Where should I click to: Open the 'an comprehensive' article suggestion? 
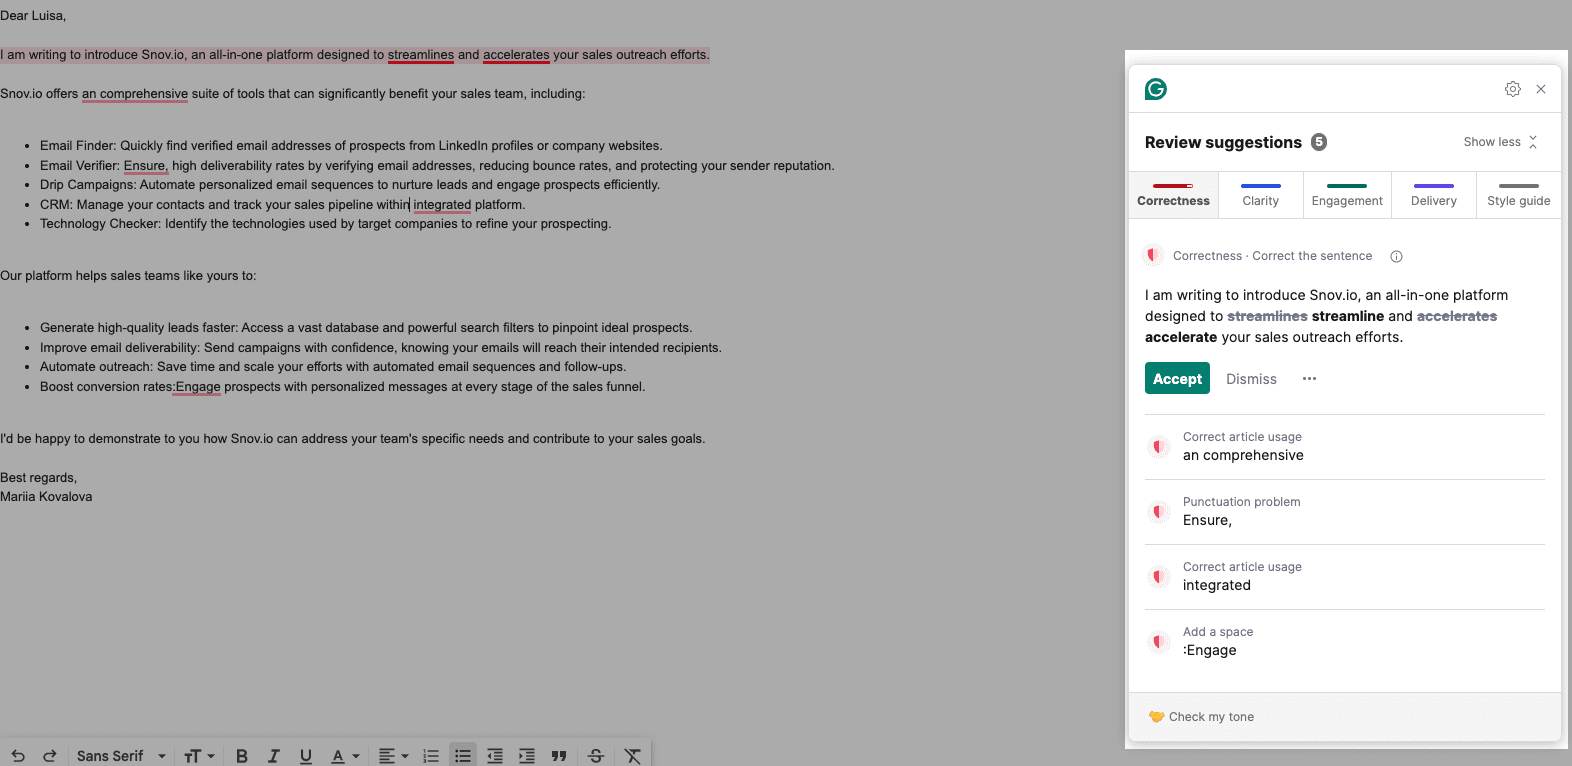1243,447
